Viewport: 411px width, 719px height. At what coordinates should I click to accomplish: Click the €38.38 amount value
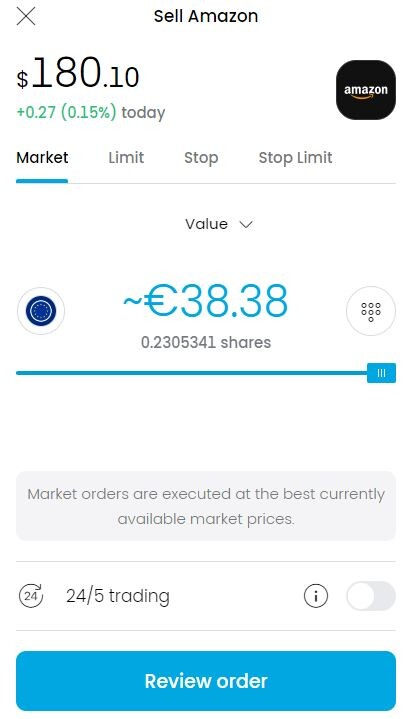pyautogui.click(x=206, y=301)
